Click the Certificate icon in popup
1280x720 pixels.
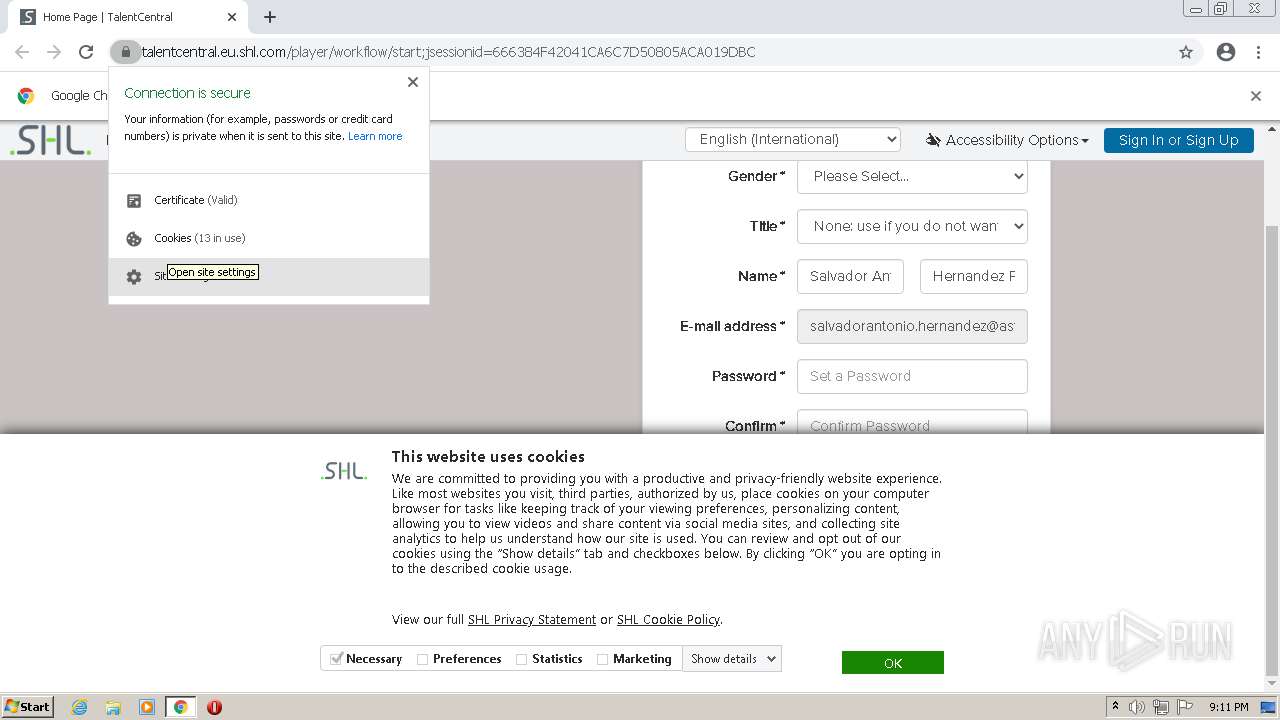pos(134,200)
